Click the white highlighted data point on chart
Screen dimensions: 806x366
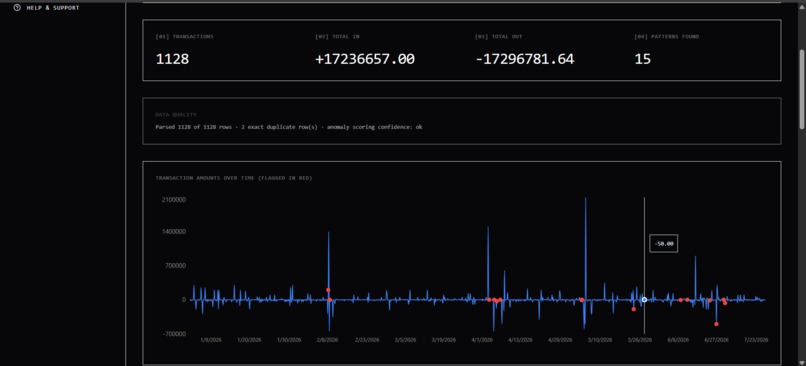644,300
